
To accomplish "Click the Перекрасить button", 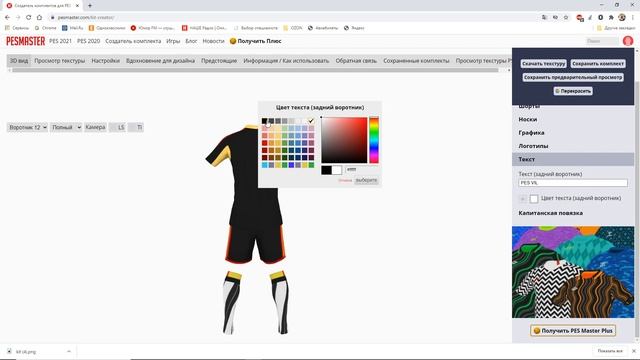I will (573, 91).
